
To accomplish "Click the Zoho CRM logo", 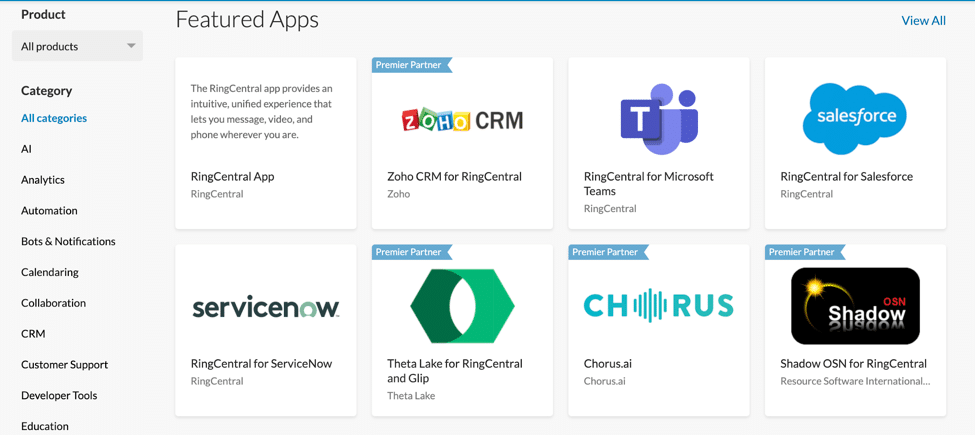I will coord(462,120).
